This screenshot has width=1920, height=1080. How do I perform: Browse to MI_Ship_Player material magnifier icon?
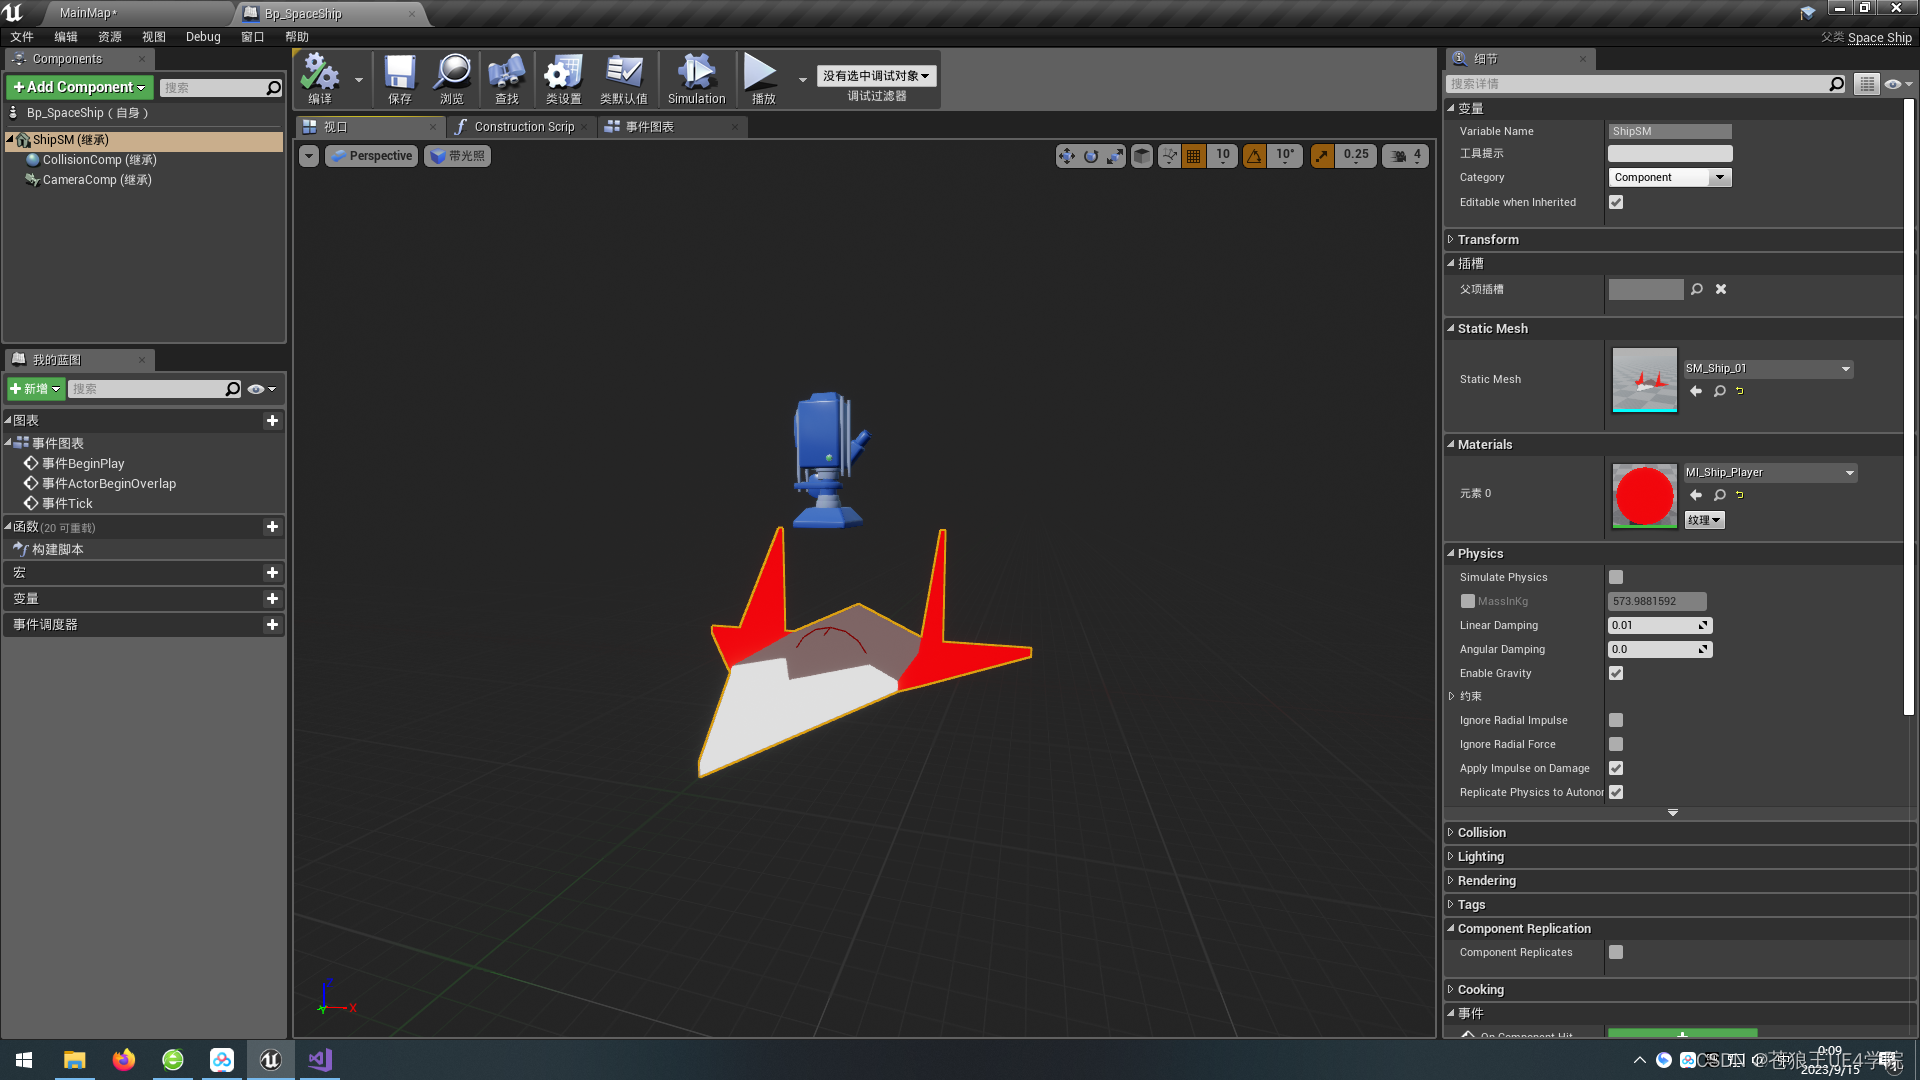click(x=1720, y=495)
